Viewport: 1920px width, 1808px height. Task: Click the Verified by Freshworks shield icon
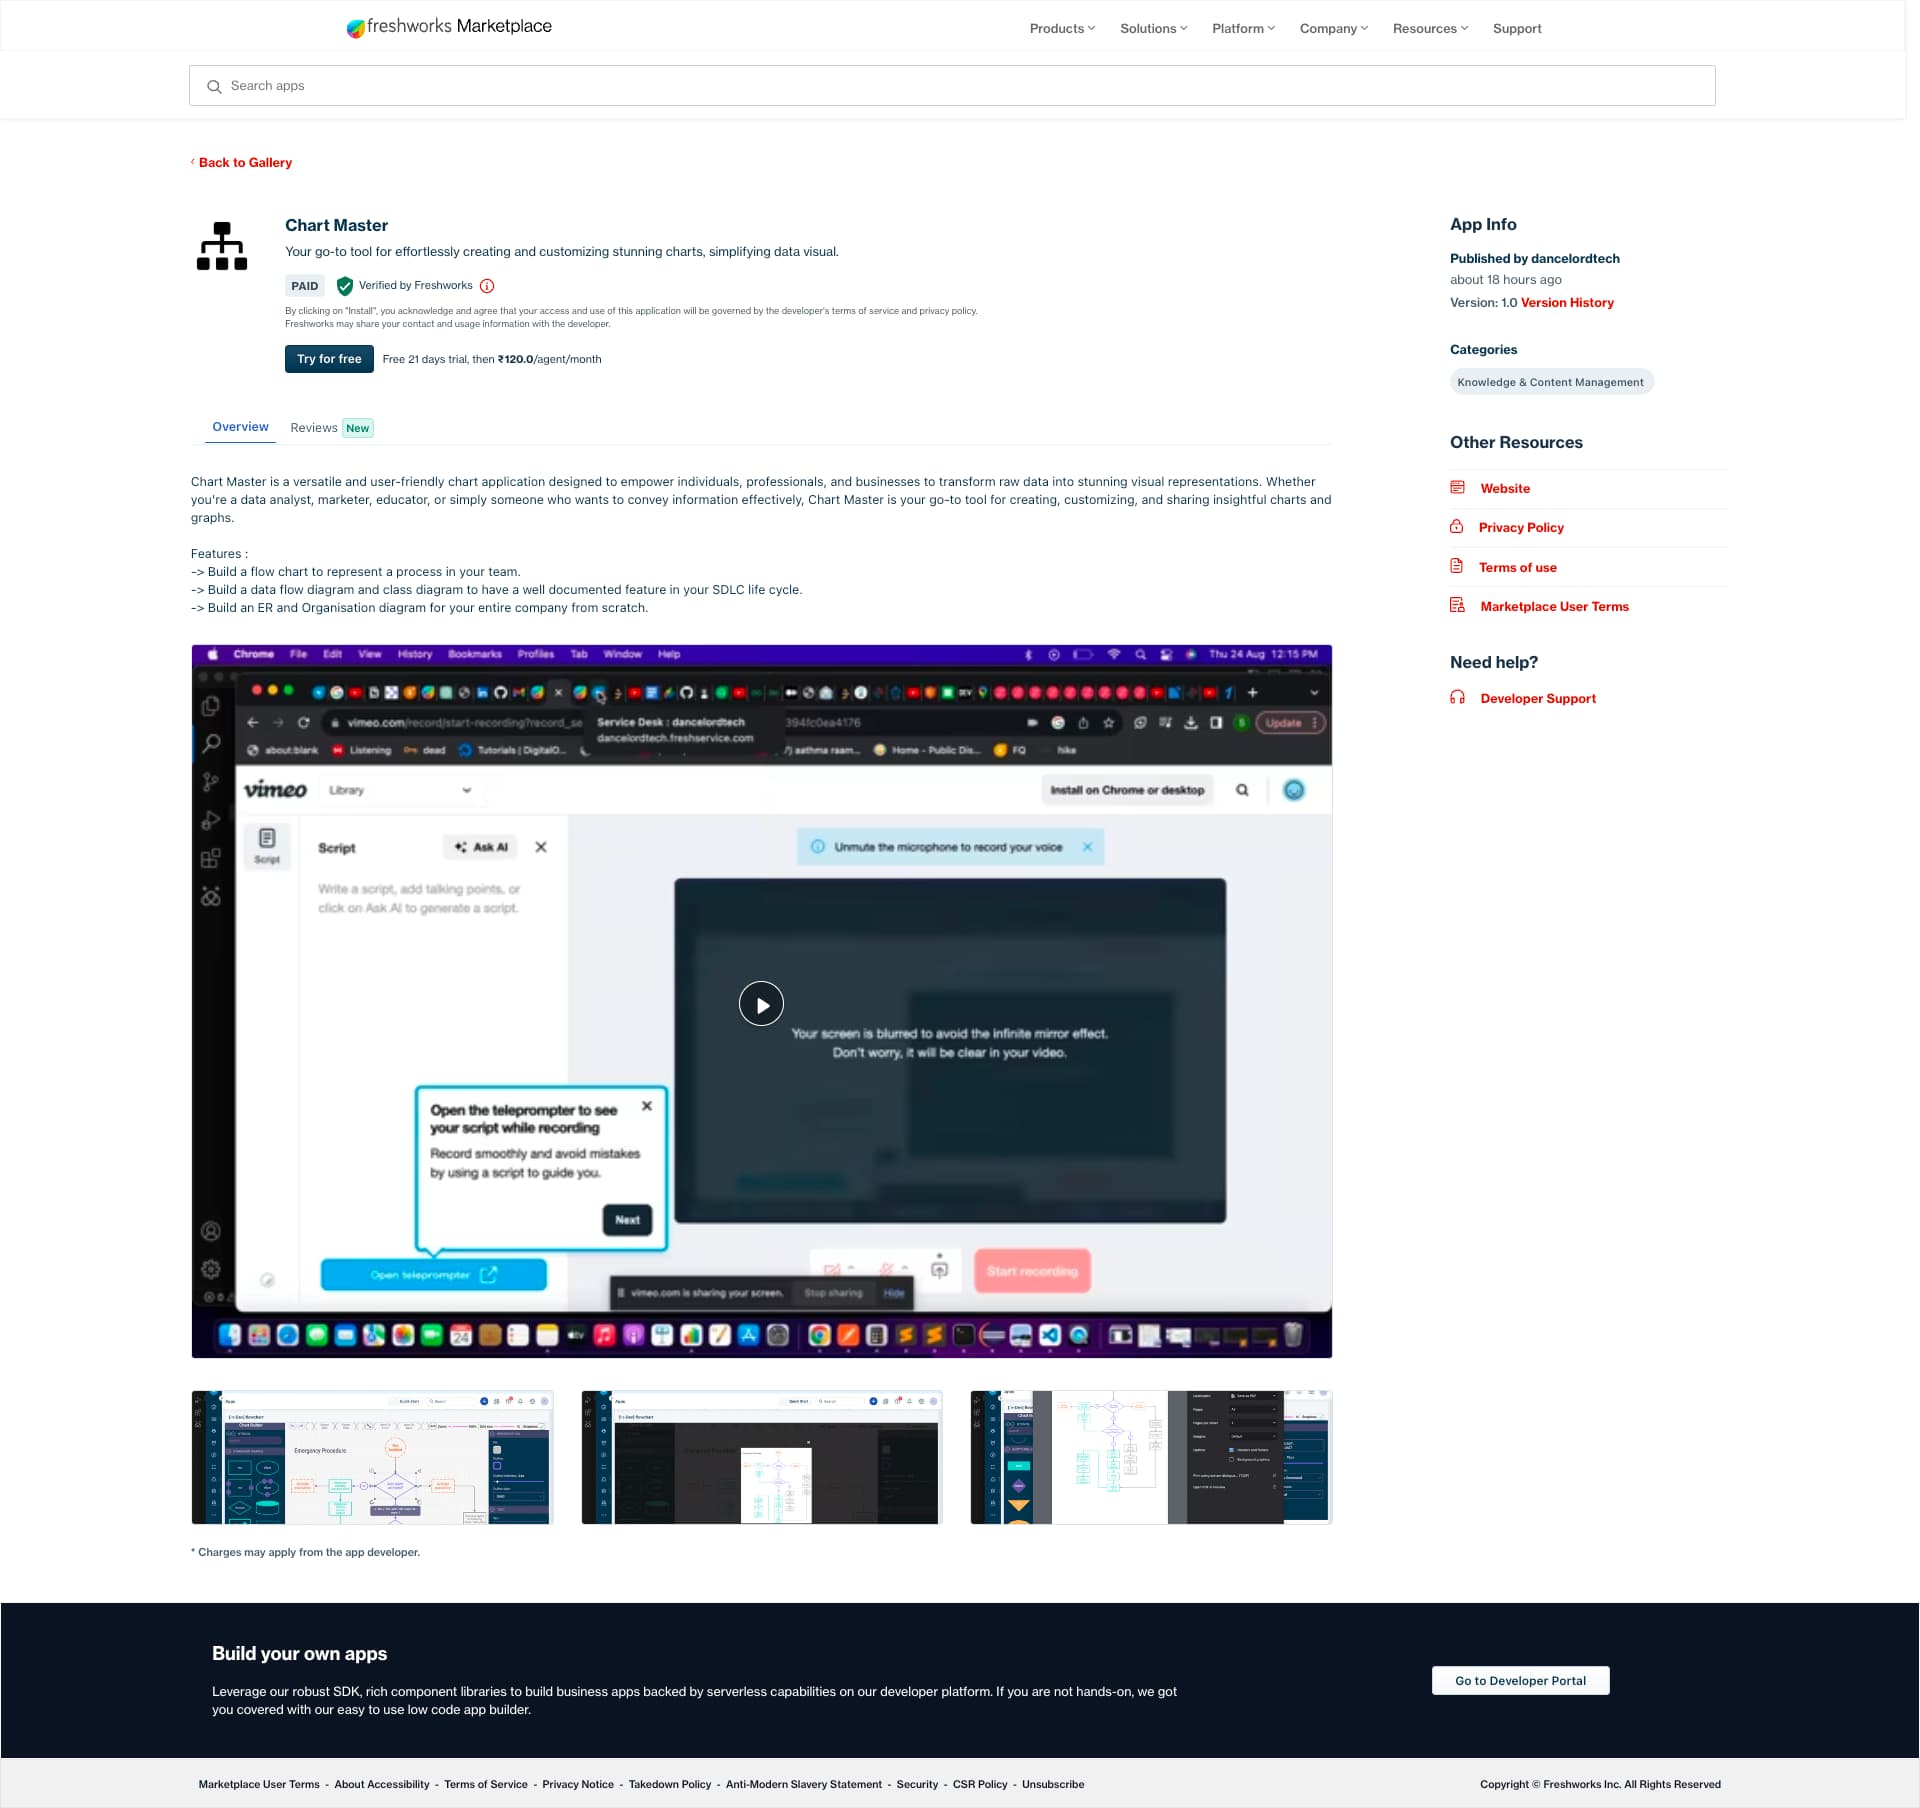(345, 286)
